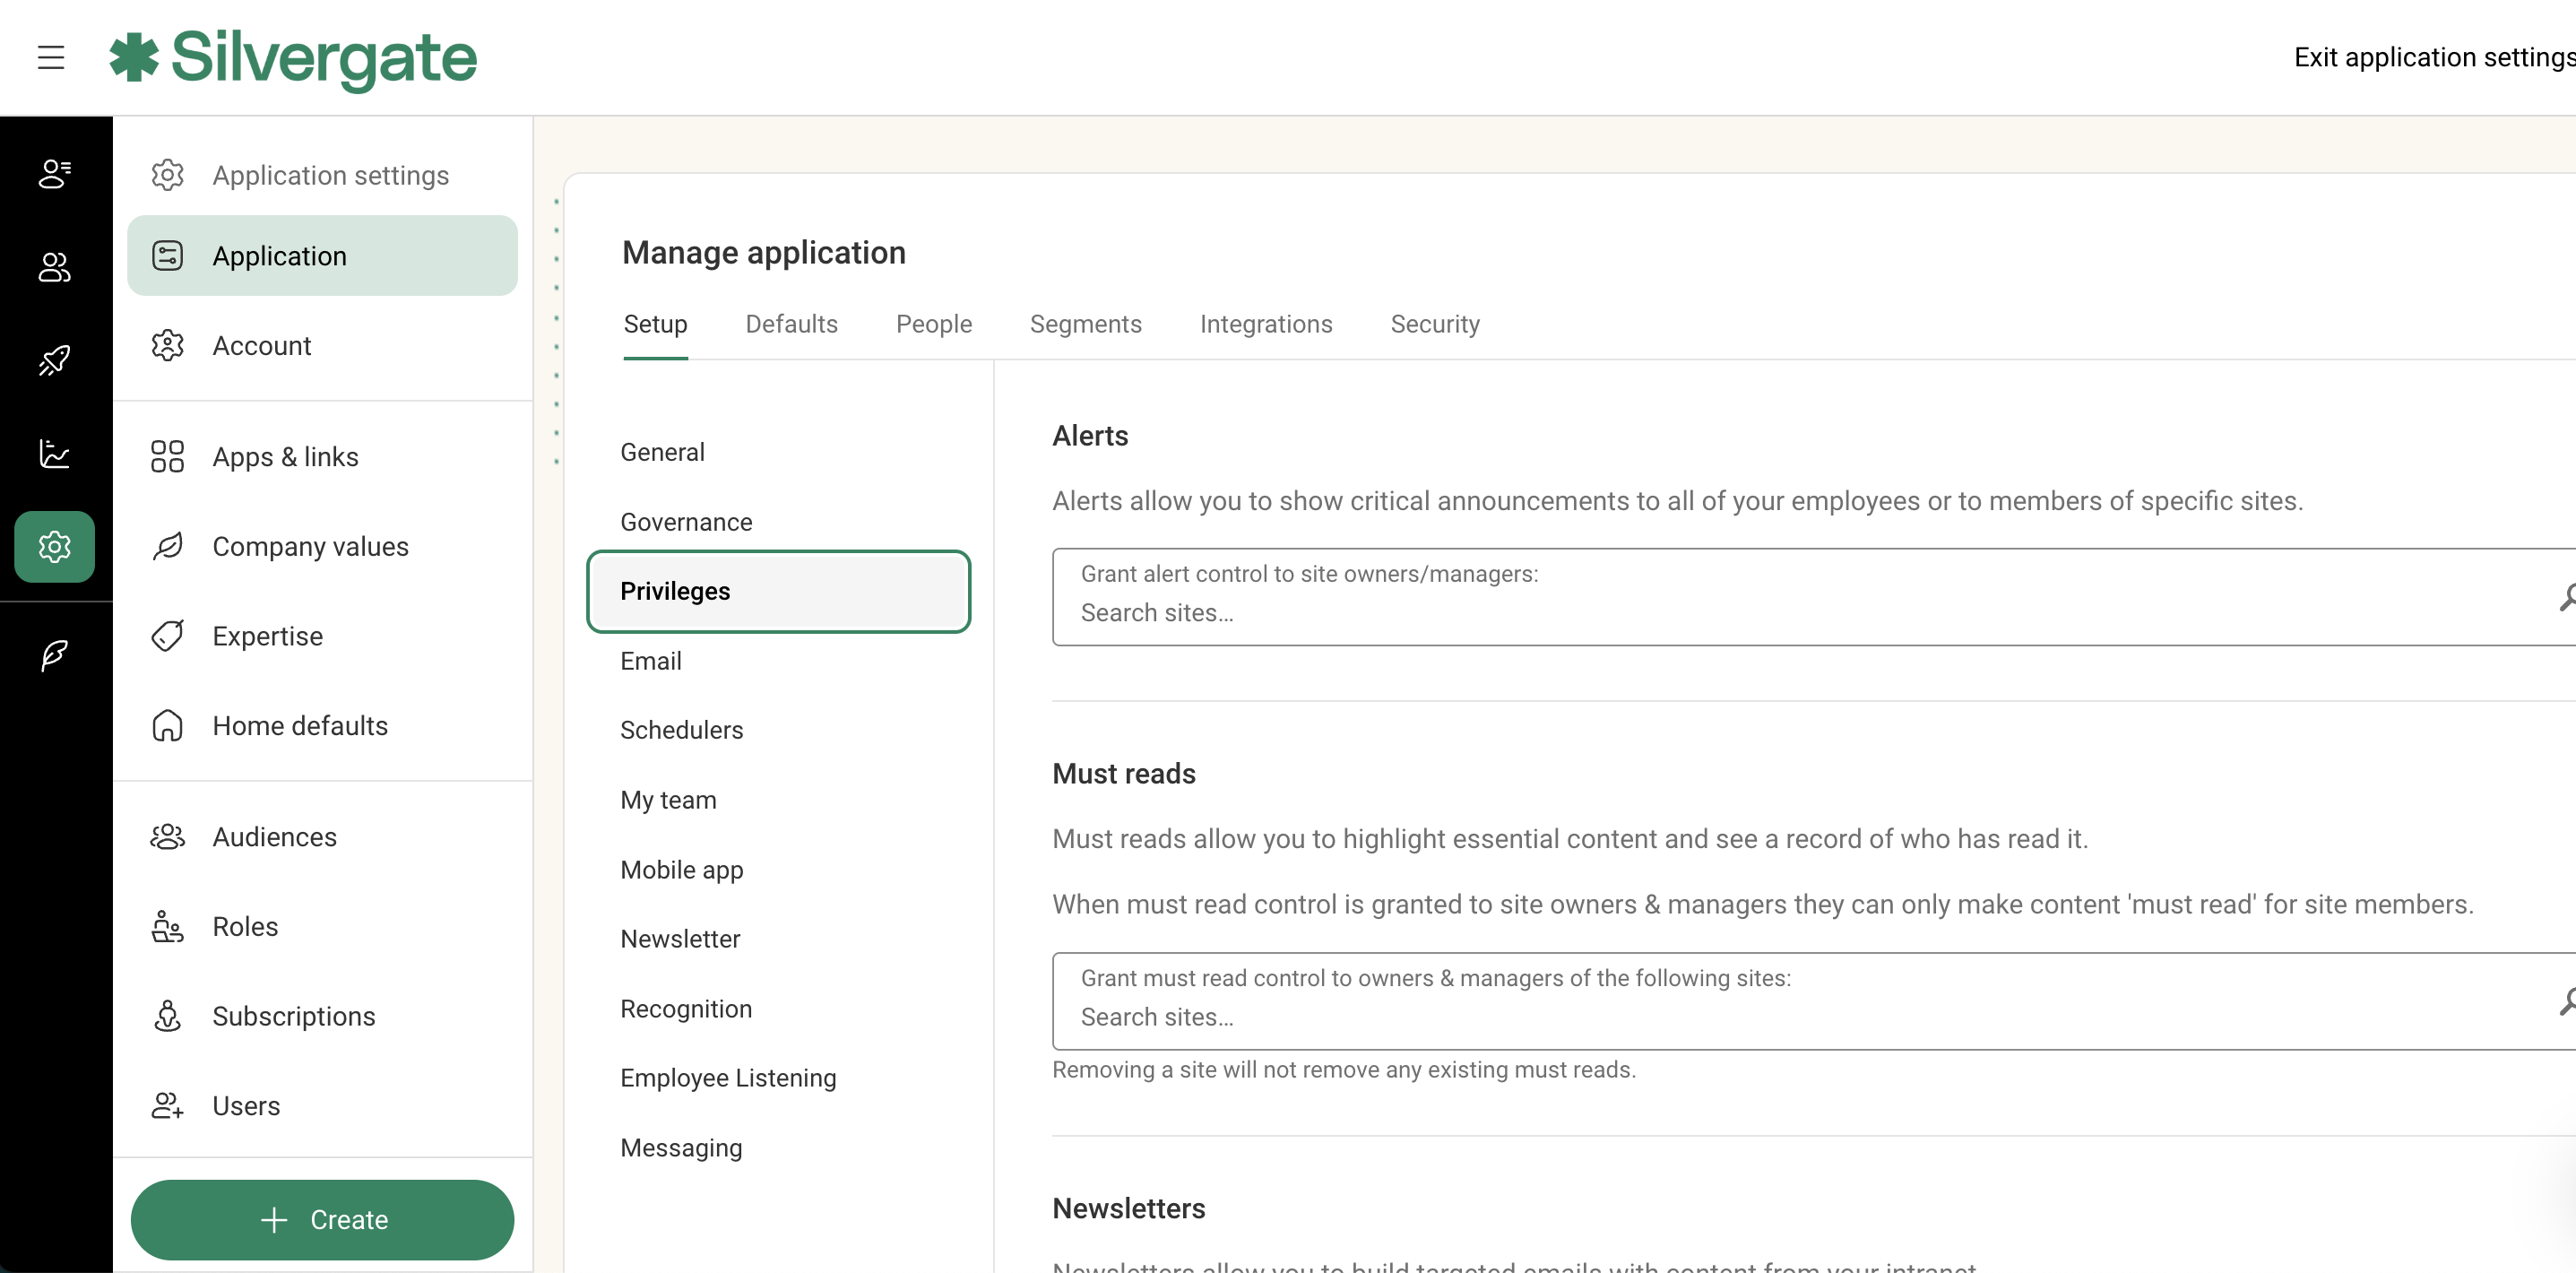The width and height of the screenshot is (2576, 1273).
Task: Click the Search sites field under Alerts
Action: coord(1157,613)
